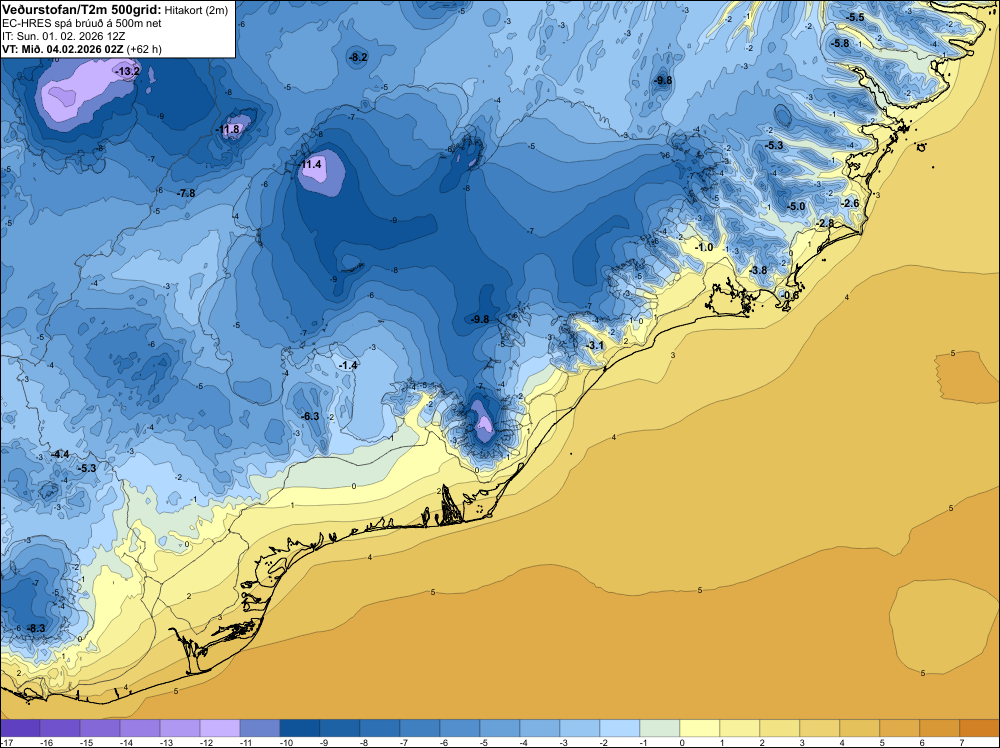Viewport: 1000px width, 748px height.
Task: Click the initial time "IT: Sun. 01. 02. 2026 12Z"
Action: pos(63,36)
